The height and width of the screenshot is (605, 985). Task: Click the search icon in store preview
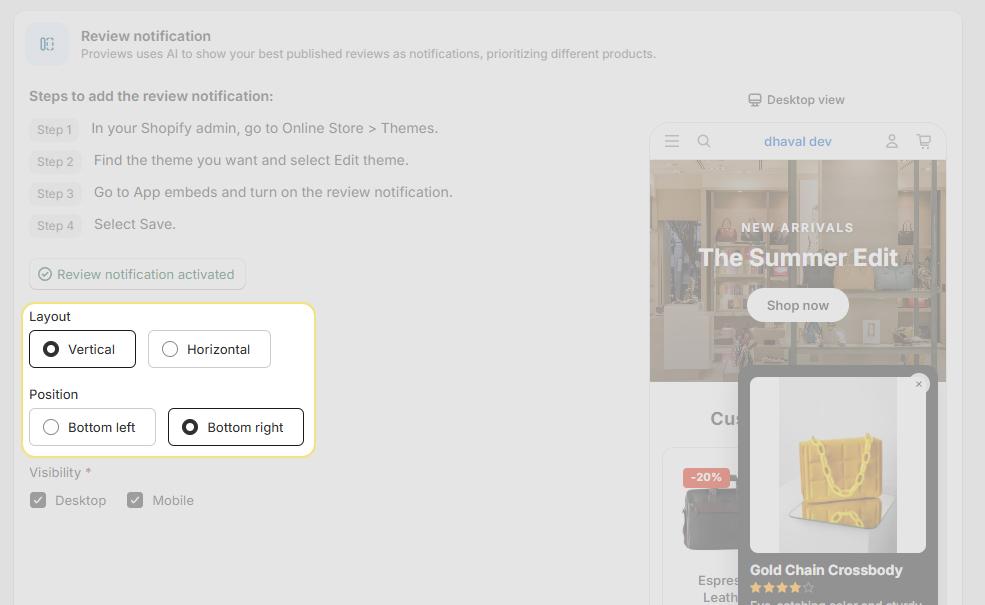click(x=704, y=141)
